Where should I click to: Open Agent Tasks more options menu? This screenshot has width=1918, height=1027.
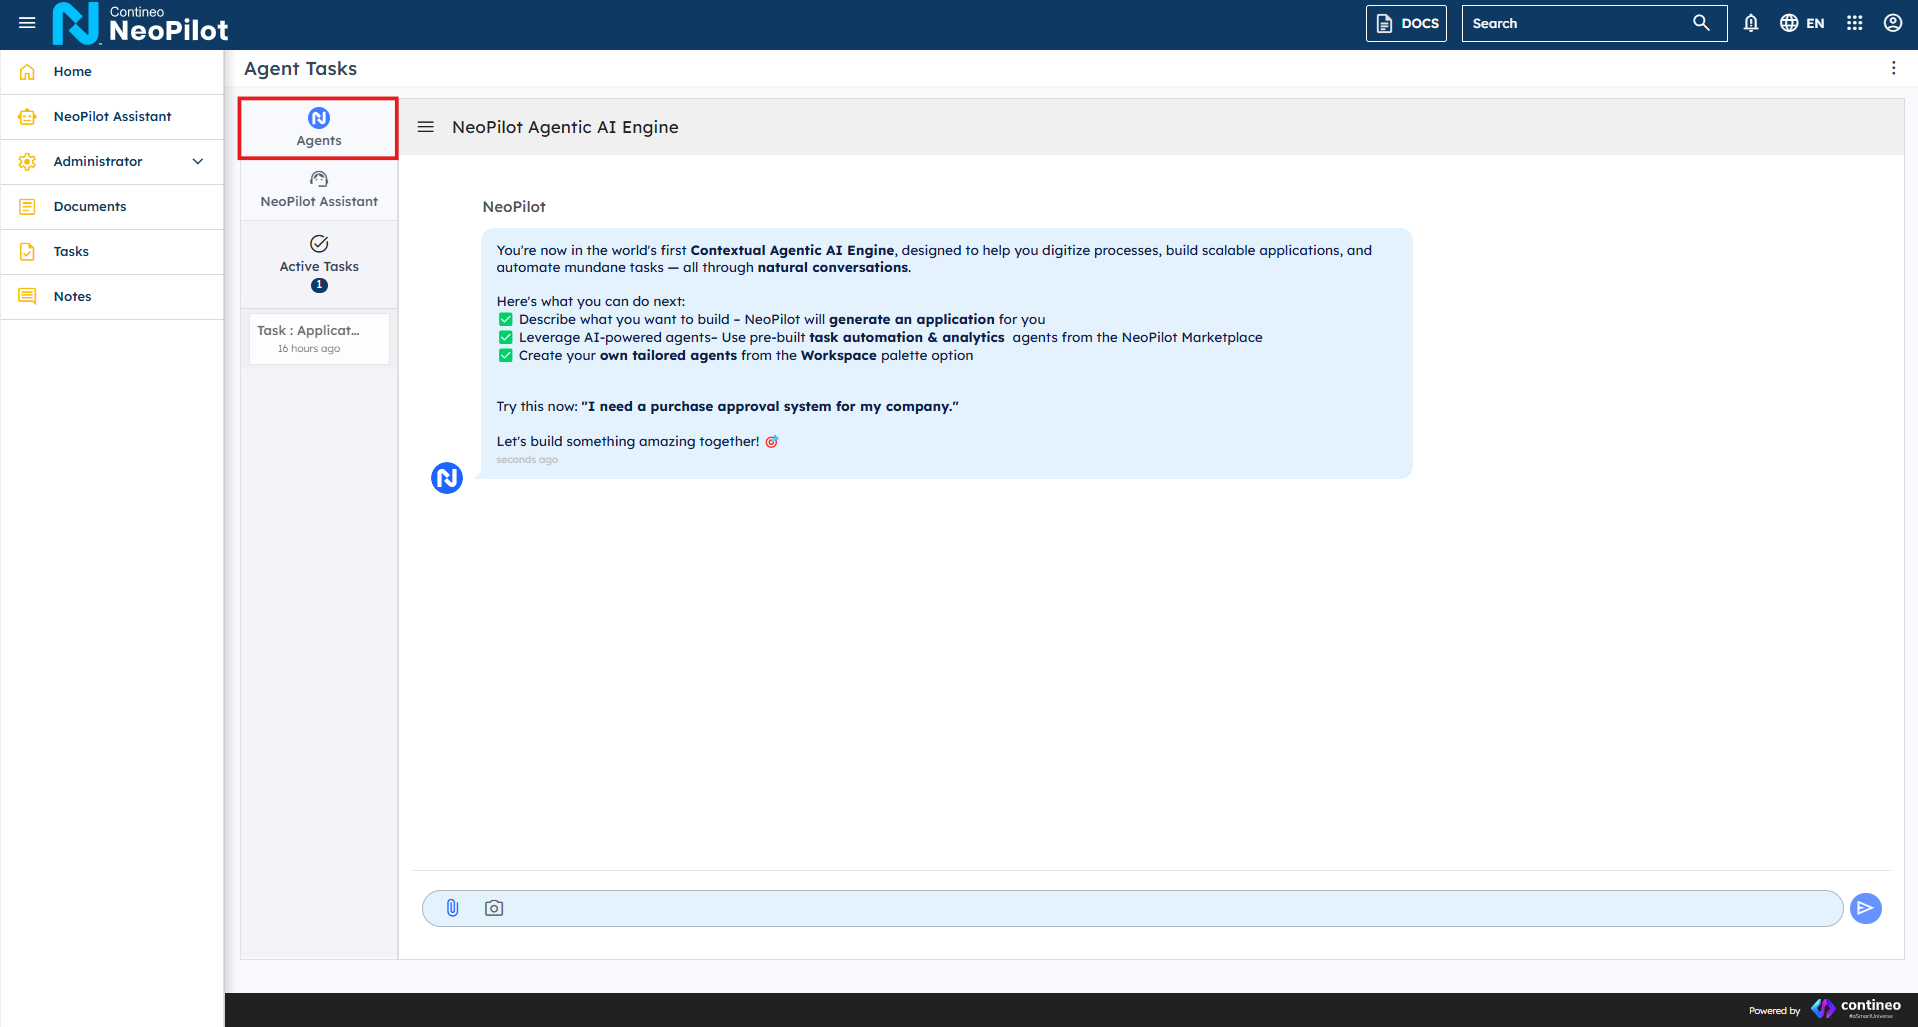point(1892,68)
